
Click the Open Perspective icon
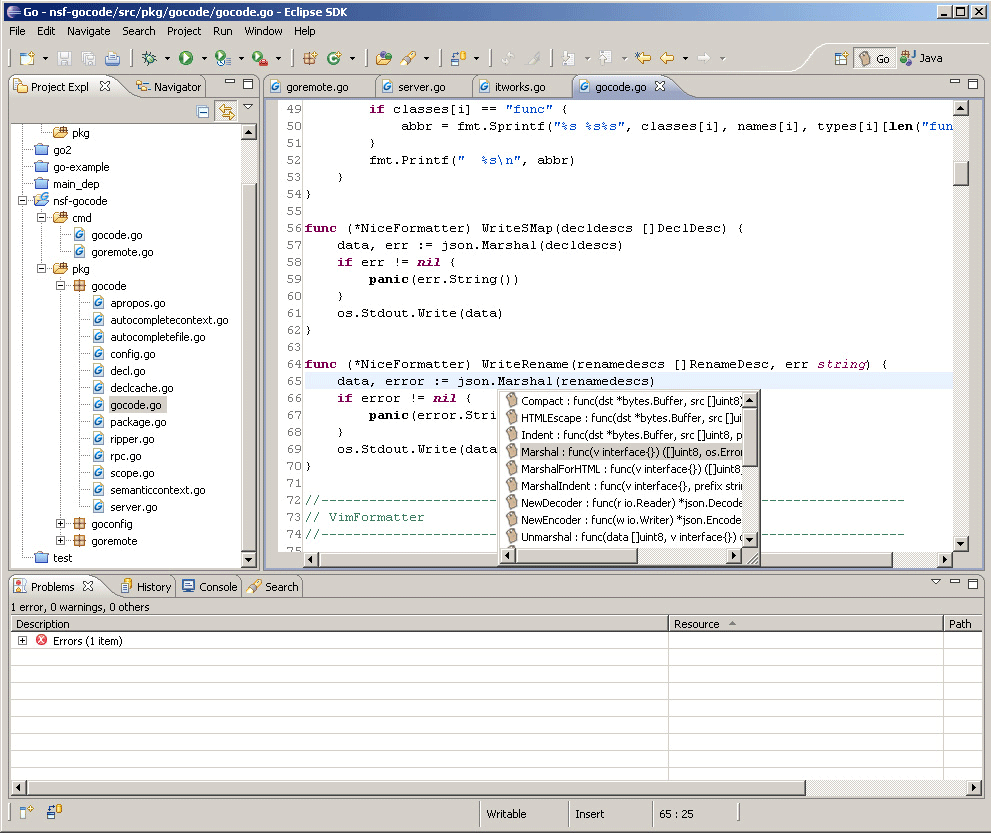[842, 59]
